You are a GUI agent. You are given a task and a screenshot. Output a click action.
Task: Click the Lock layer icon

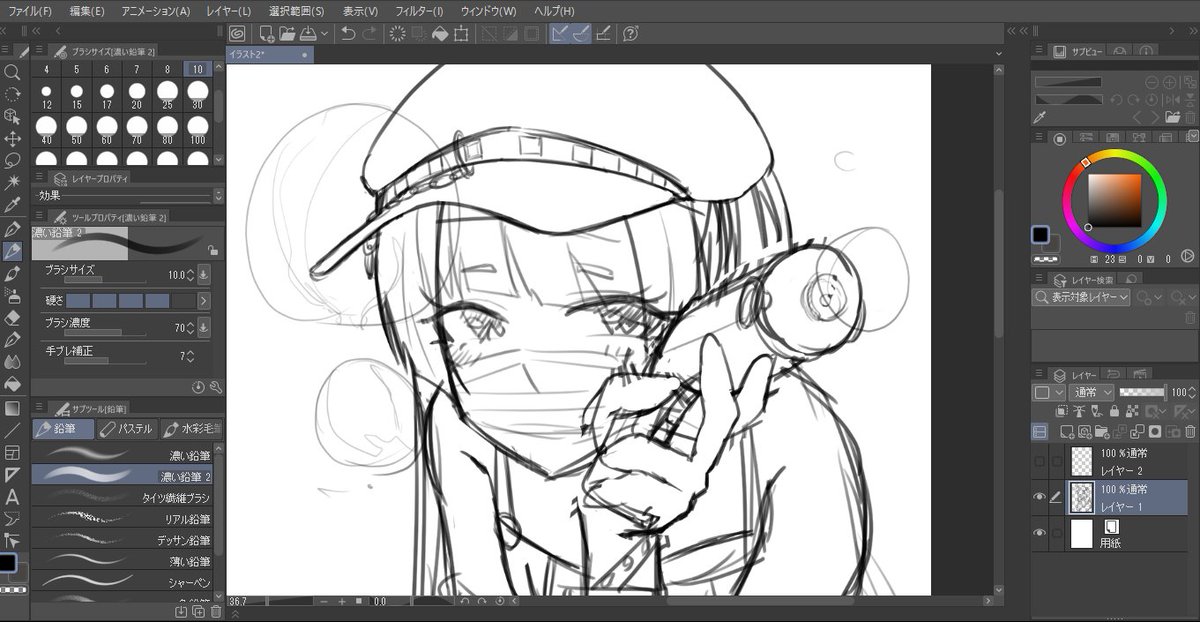point(1114,410)
